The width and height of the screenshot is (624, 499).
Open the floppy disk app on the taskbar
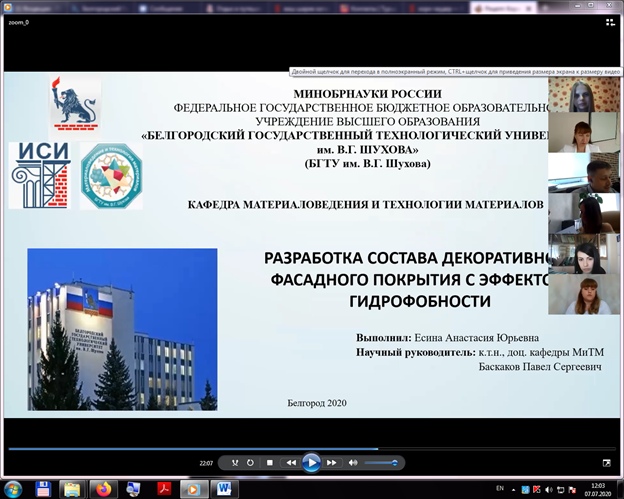point(43,489)
